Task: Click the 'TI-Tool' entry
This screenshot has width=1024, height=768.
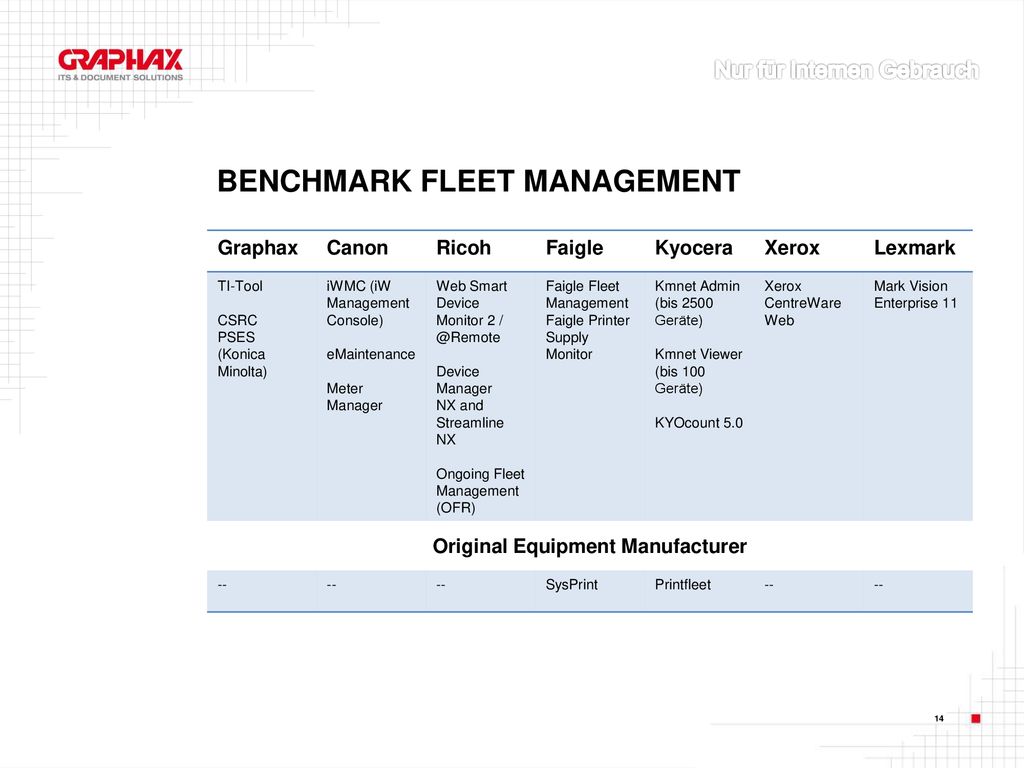Action: click(x=240, y=286)
